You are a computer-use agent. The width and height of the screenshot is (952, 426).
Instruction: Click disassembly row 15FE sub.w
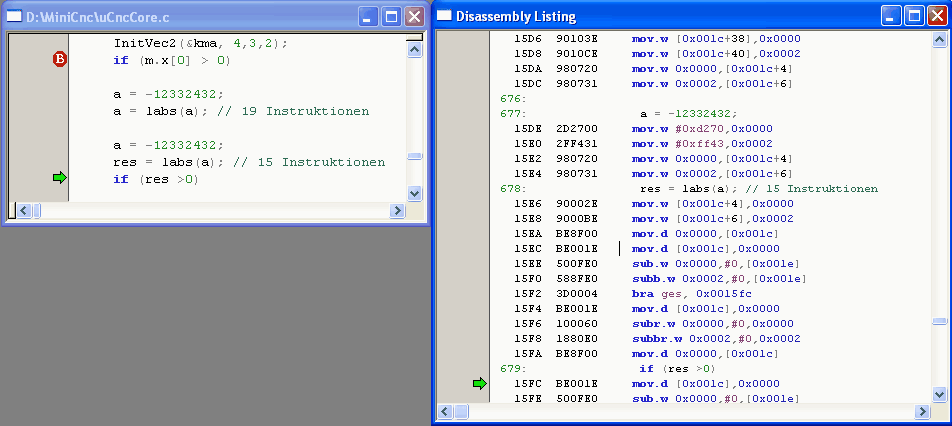[x=656, y=399]
